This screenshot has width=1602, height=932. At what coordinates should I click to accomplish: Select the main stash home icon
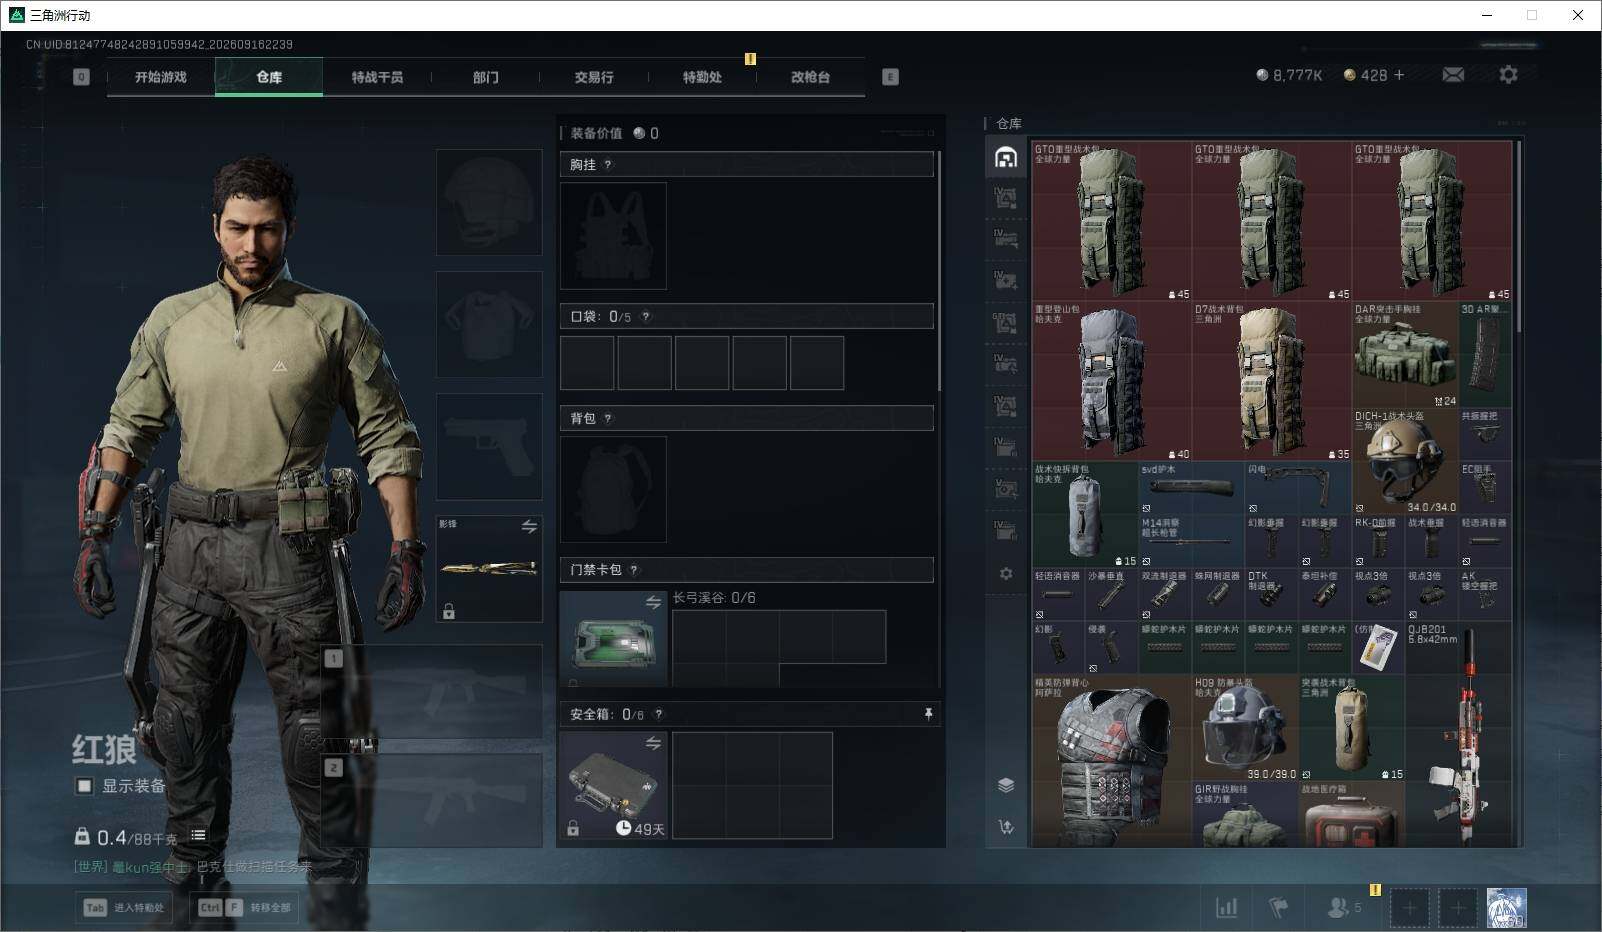coord(1006,157)
